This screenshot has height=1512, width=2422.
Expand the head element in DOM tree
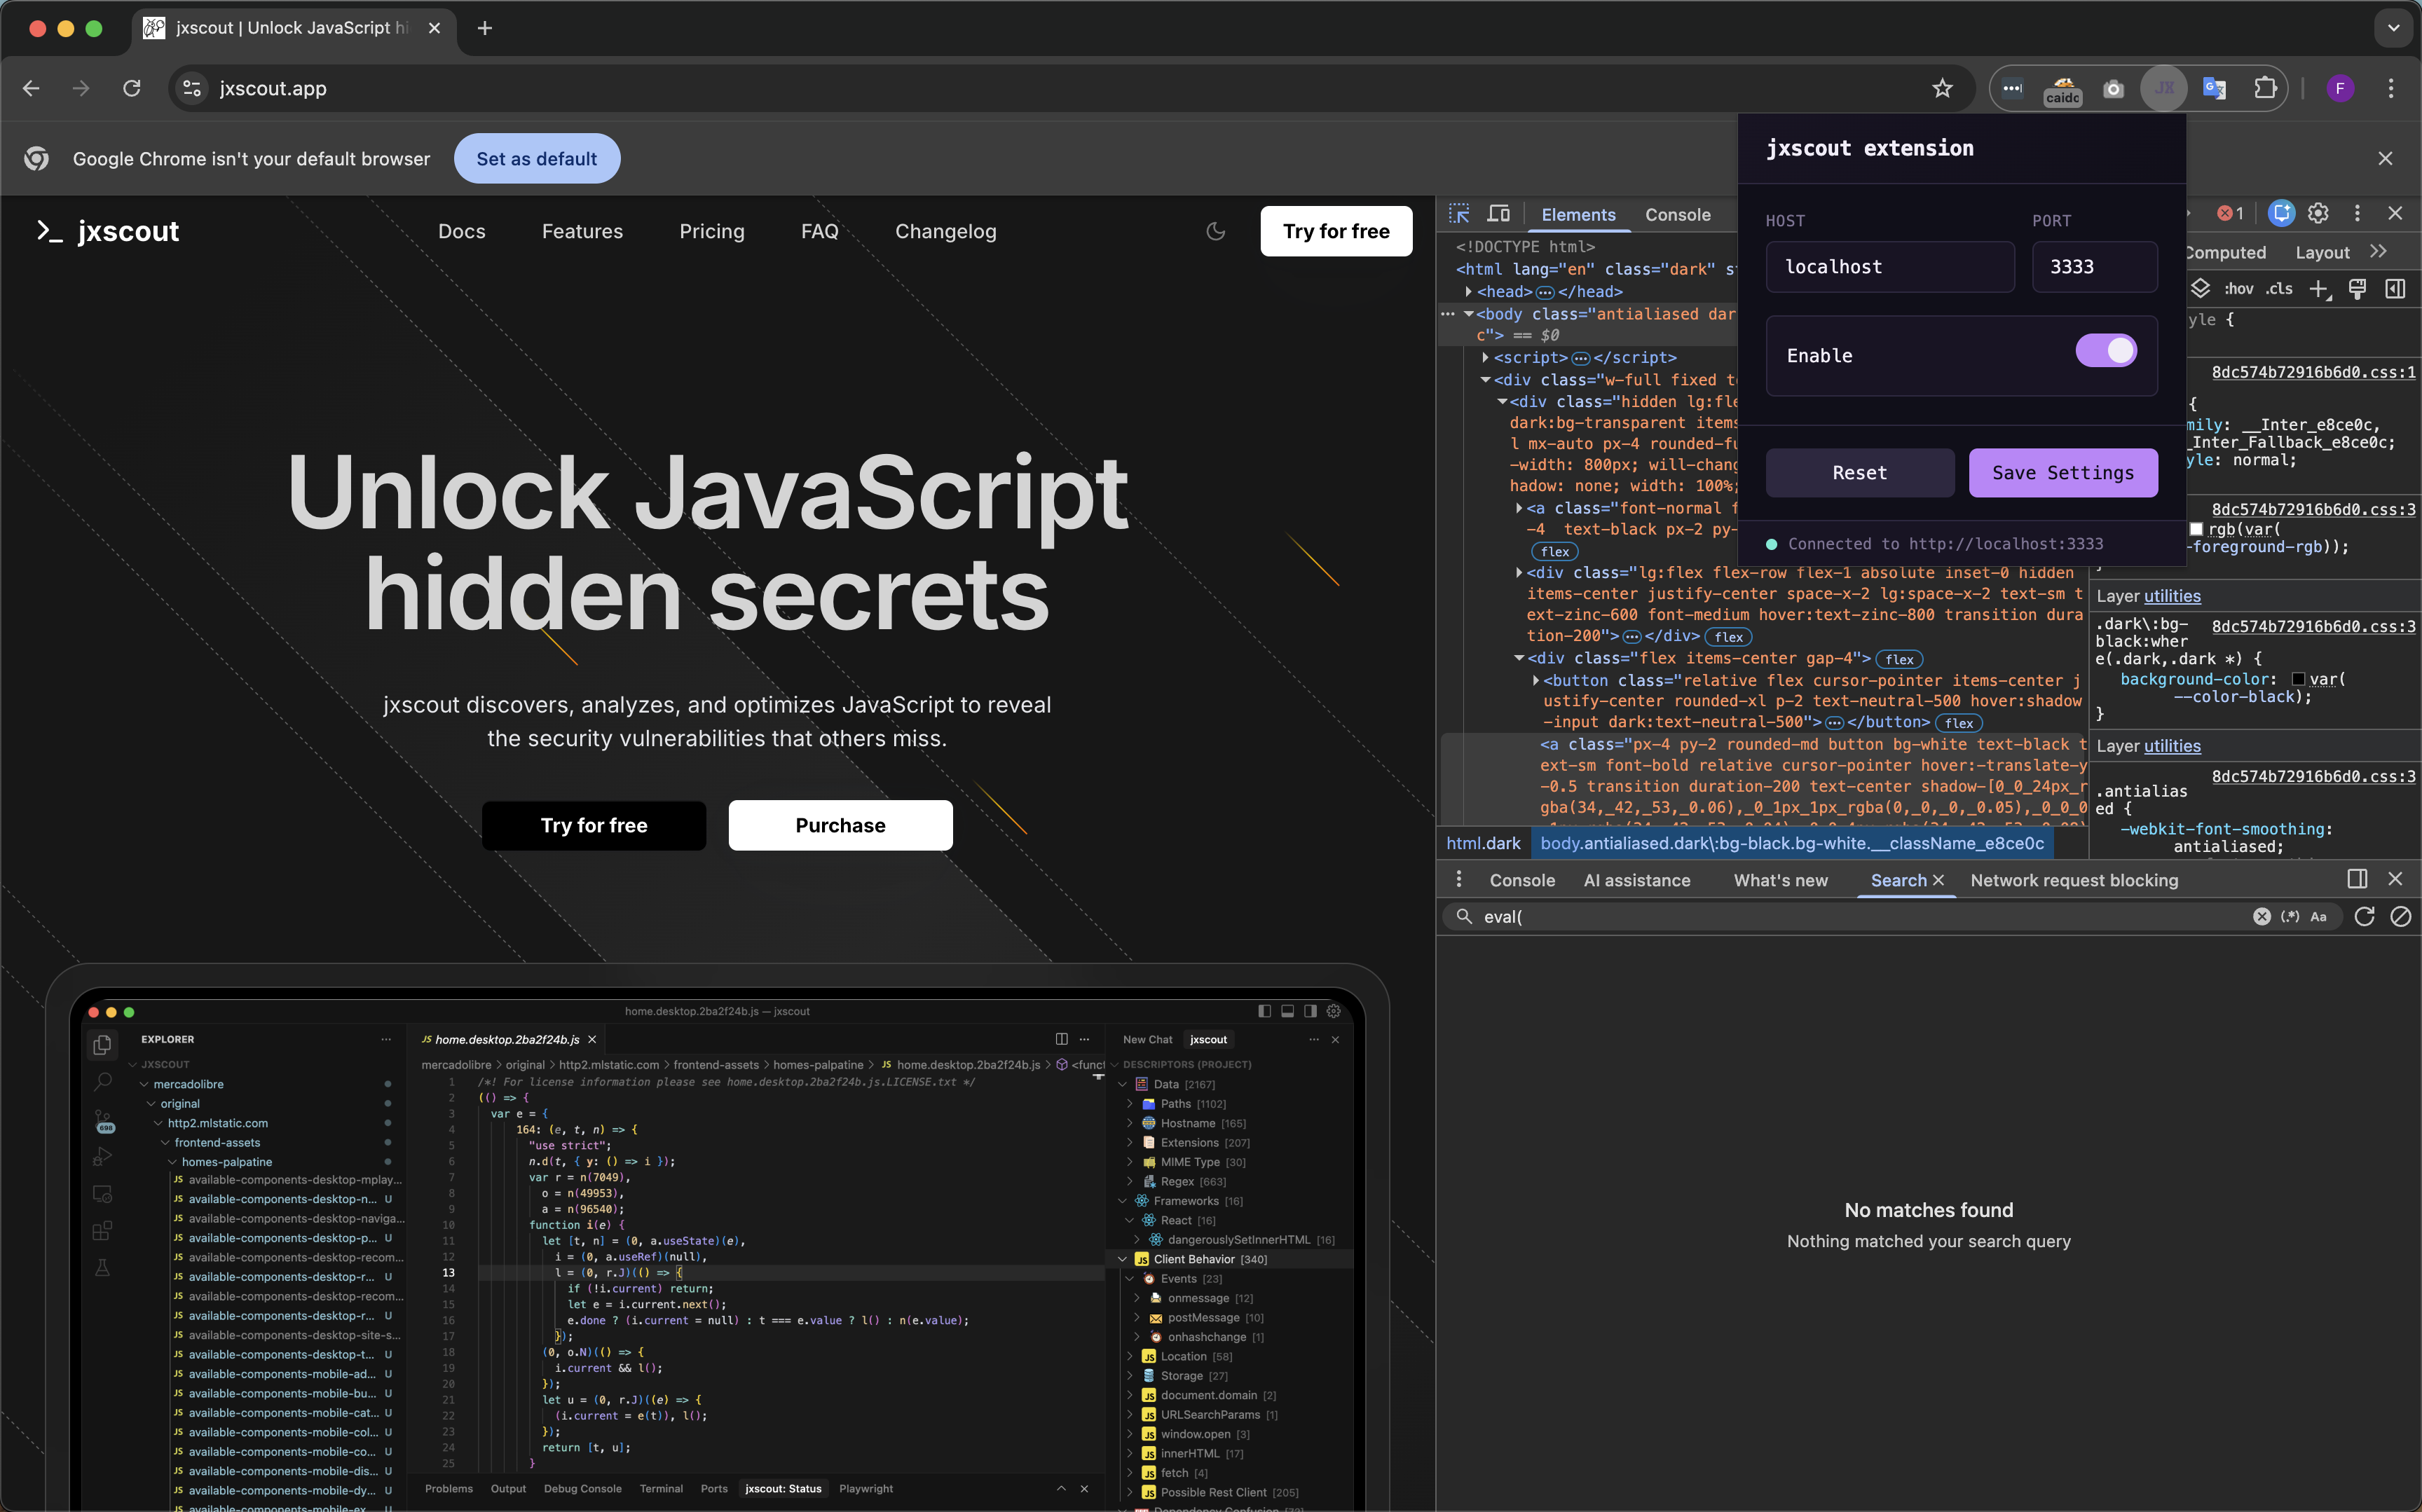(1468, 291)
